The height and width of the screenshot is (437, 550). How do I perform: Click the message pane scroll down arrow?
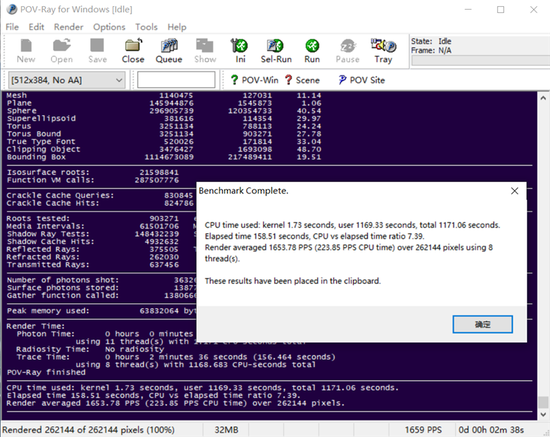[x=543, y=415]
